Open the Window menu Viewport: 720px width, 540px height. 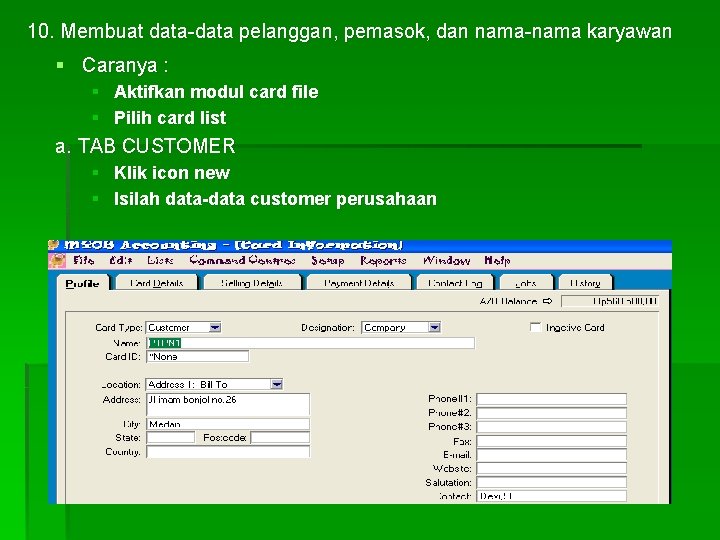446,261
